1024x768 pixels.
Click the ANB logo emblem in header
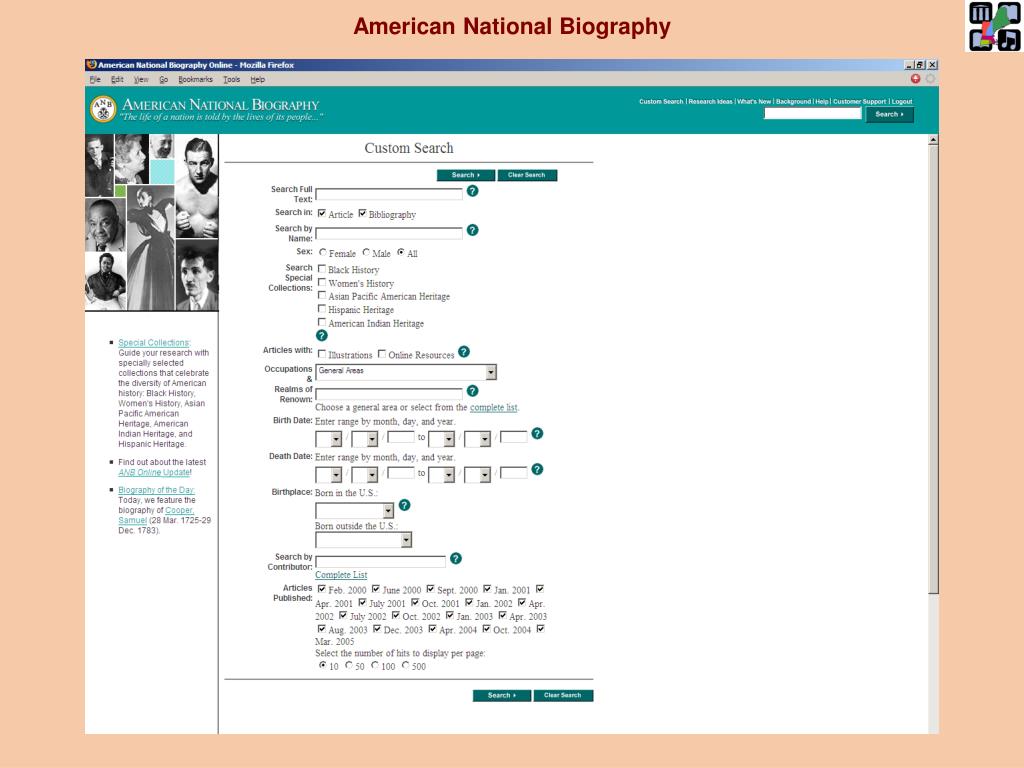(x=103, y=109)
